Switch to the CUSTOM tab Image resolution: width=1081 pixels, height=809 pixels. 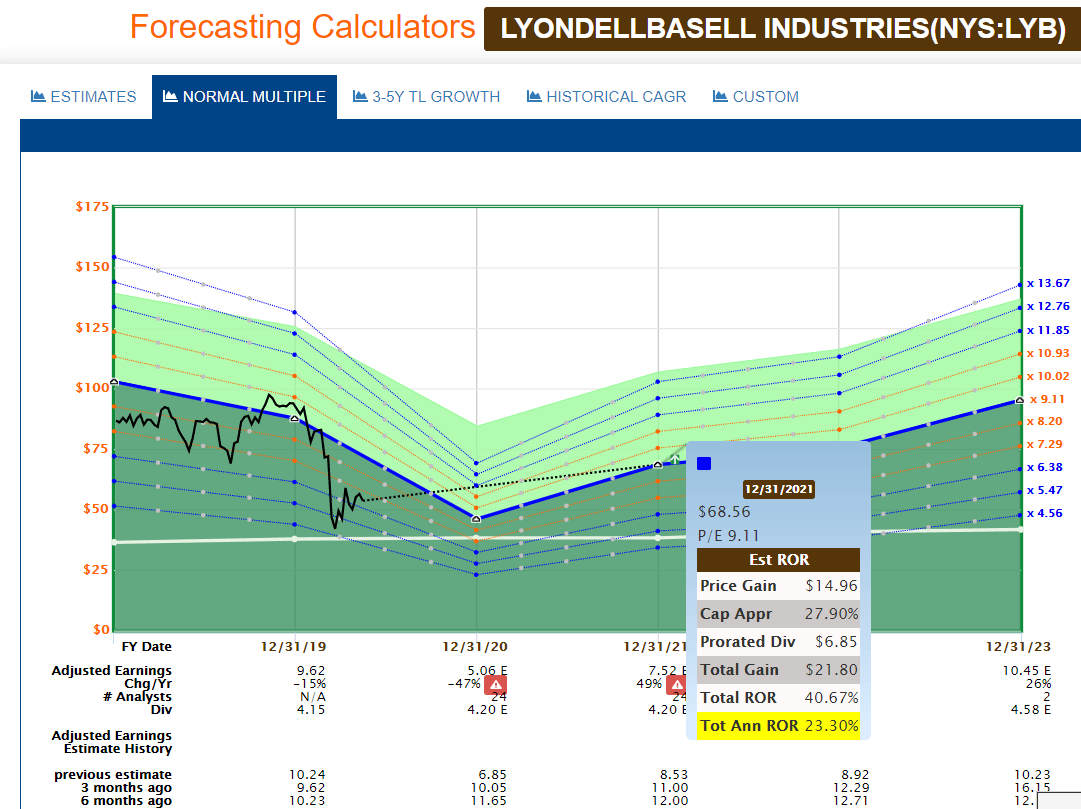point(756,97)
